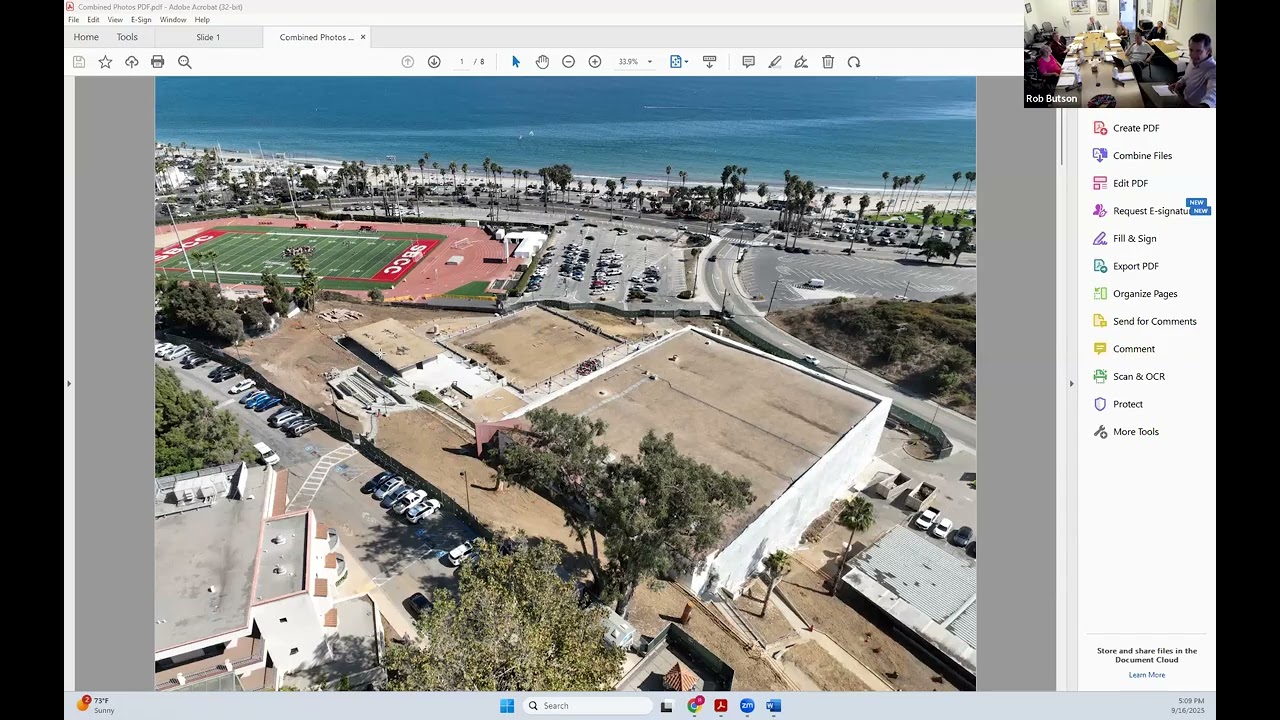Collapse the right tools pane arrow
This screenshot has height=720, width=1280.
coord(1071,383)
